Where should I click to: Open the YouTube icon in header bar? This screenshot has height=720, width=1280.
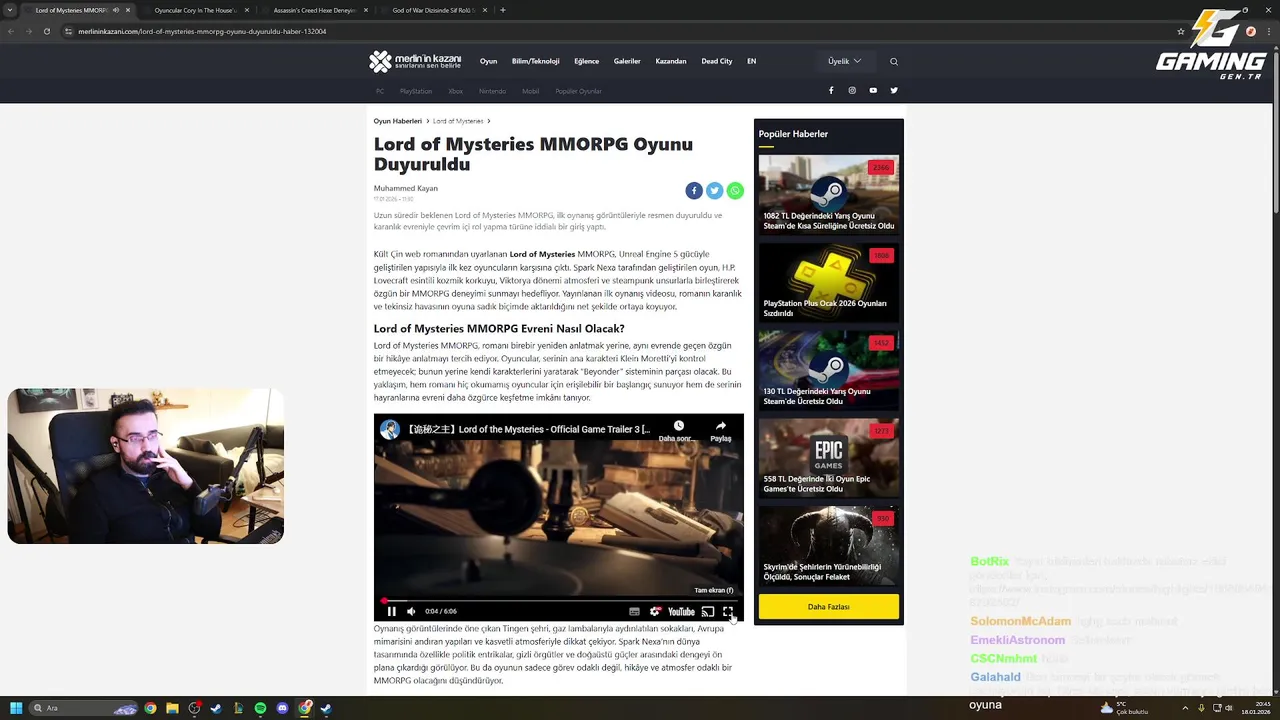873,90
